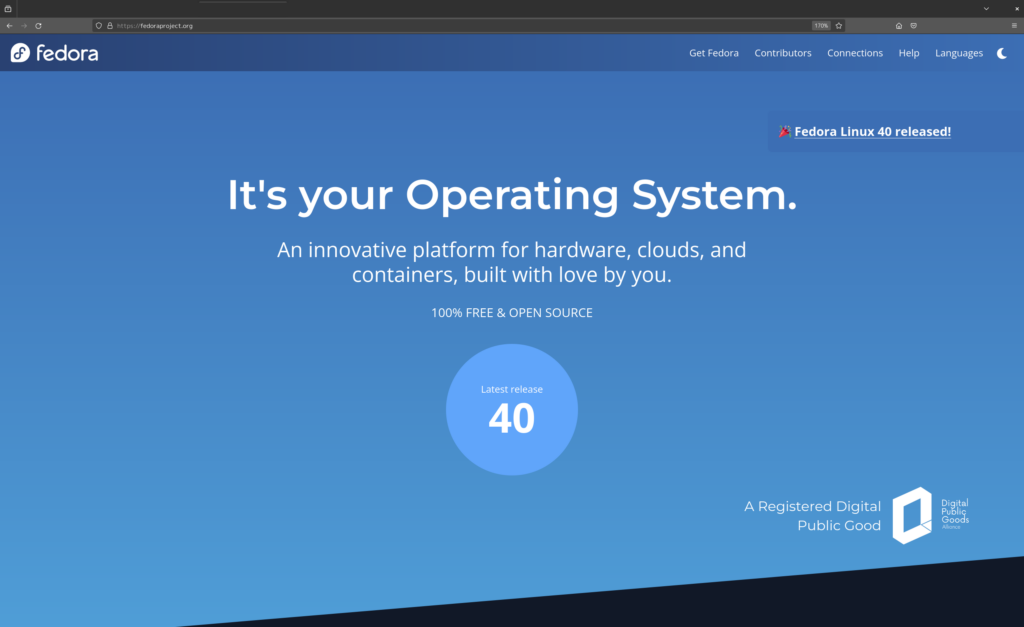Click the 100% FREE & OPEN SOURCE text

pyautogui.click(x=512, y=313)
